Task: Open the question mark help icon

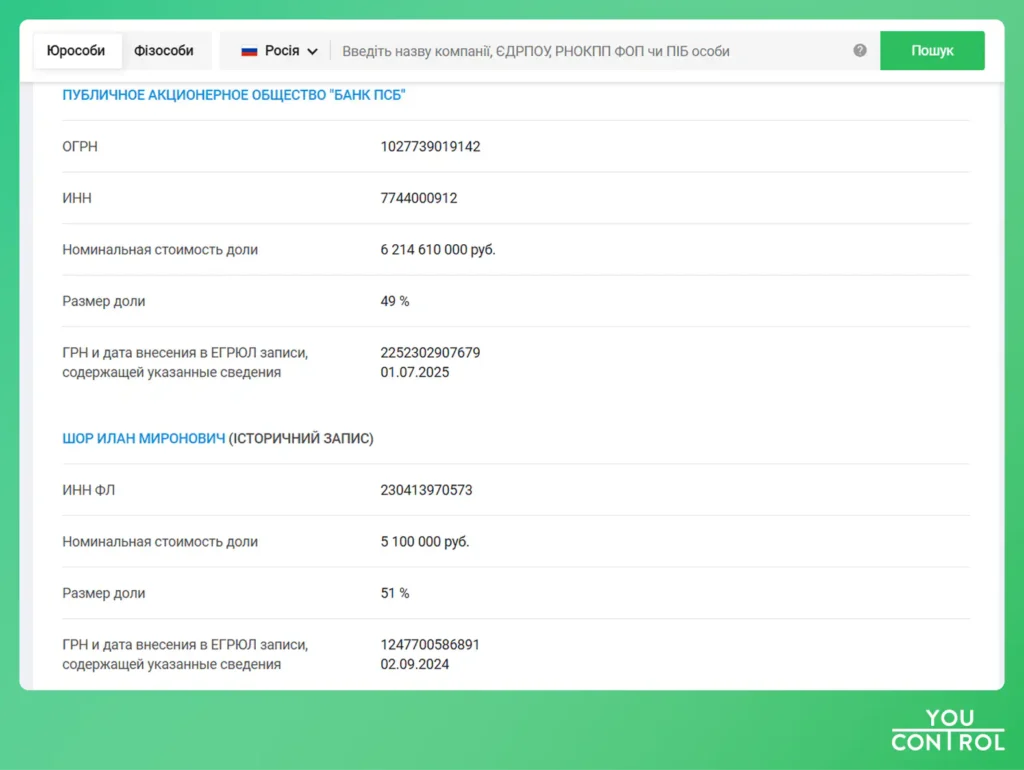Action: pos(859,50)
